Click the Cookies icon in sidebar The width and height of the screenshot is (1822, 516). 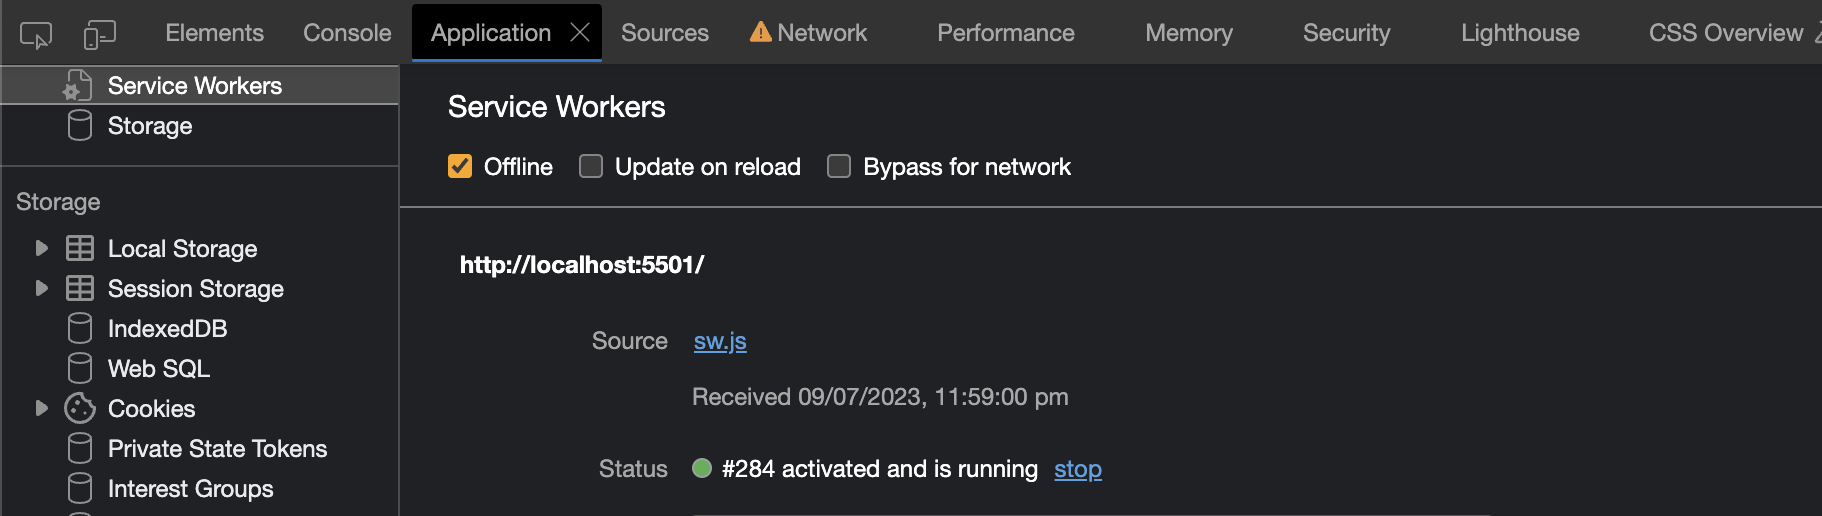80,408
